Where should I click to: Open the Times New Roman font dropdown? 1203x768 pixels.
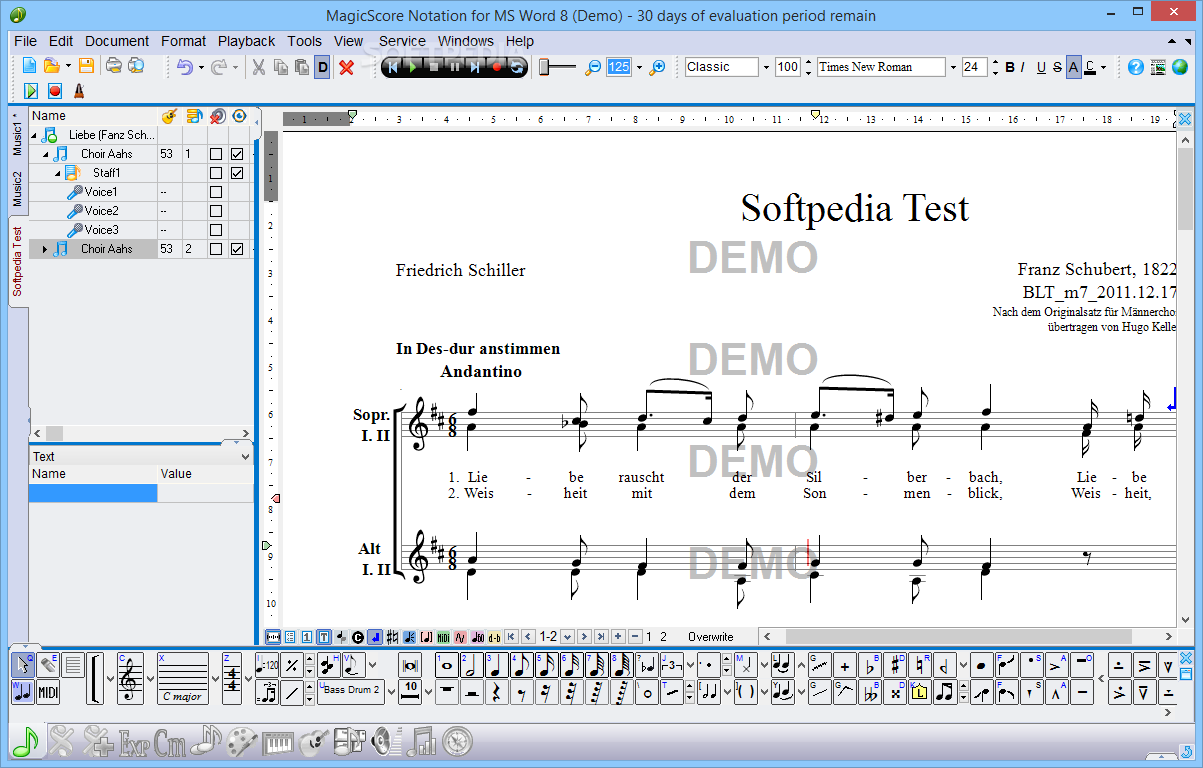951,67
